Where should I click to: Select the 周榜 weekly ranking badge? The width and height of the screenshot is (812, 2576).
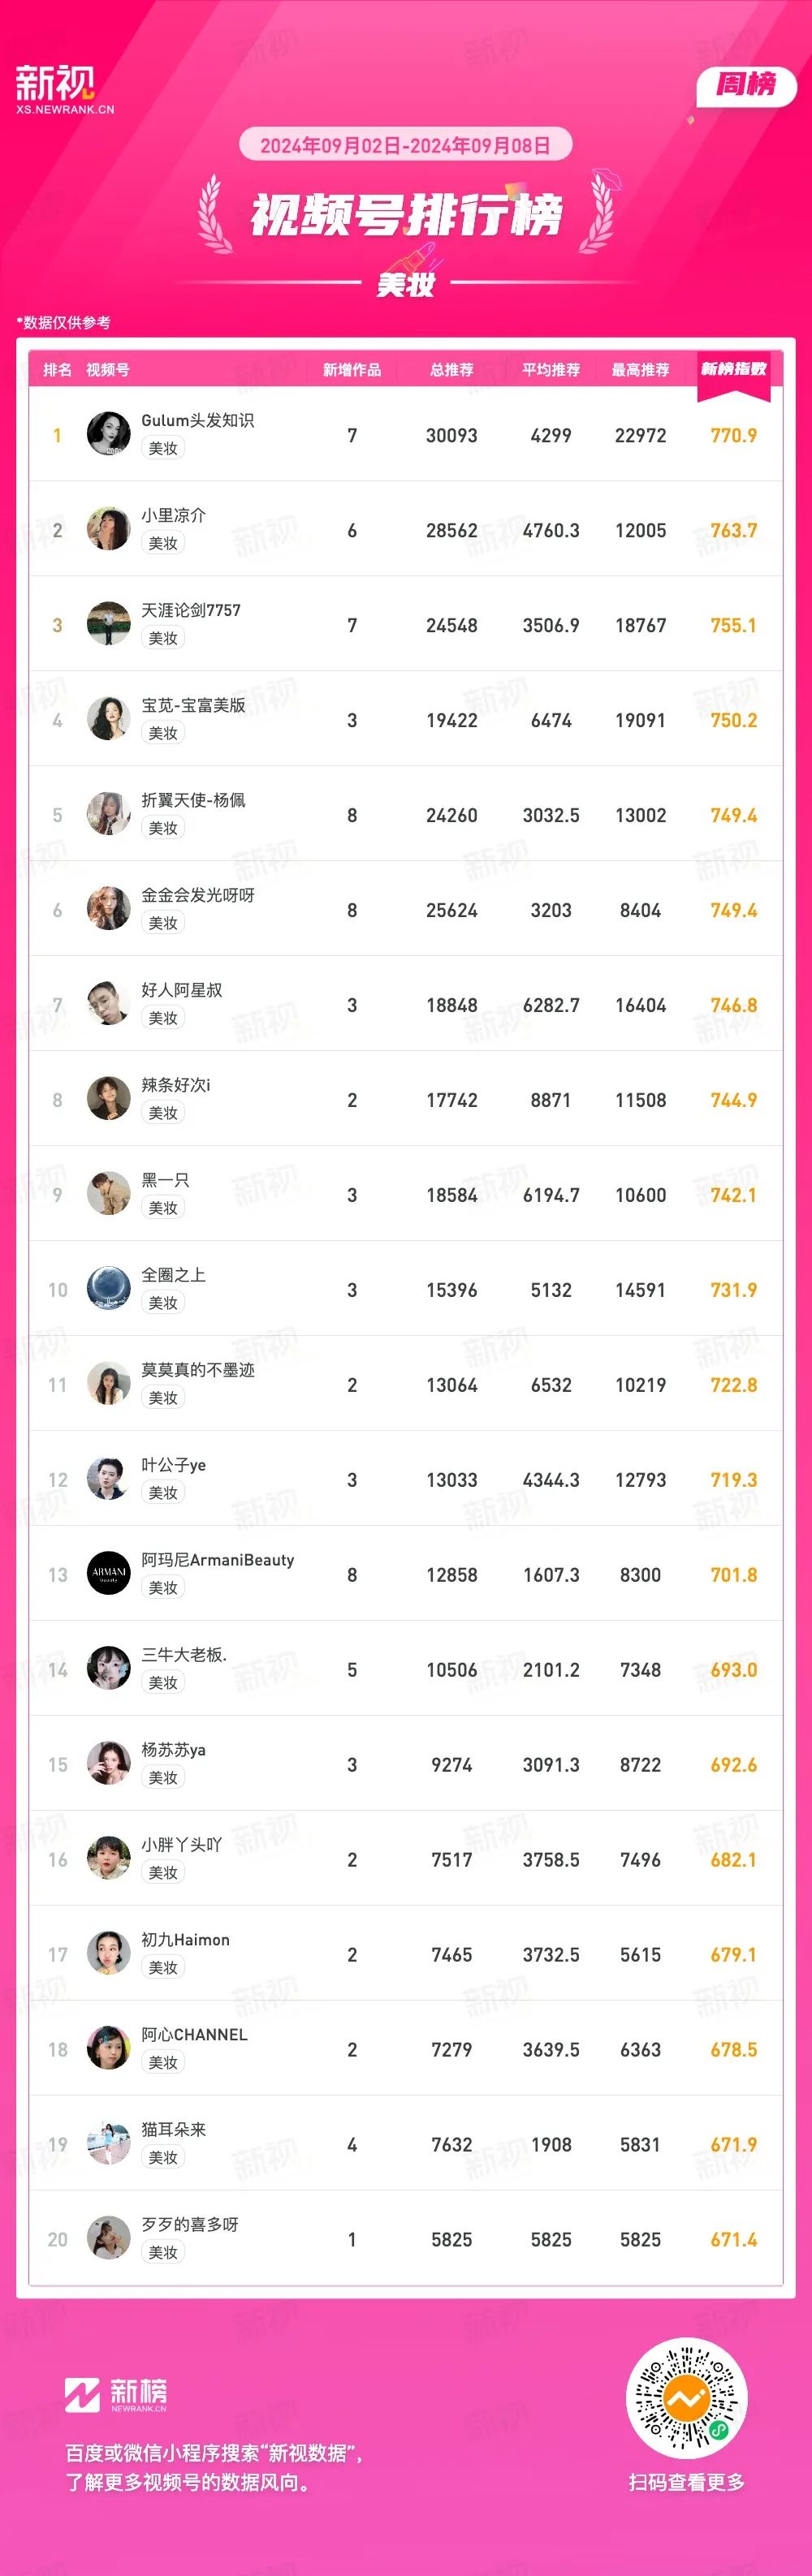click(746, 86)
